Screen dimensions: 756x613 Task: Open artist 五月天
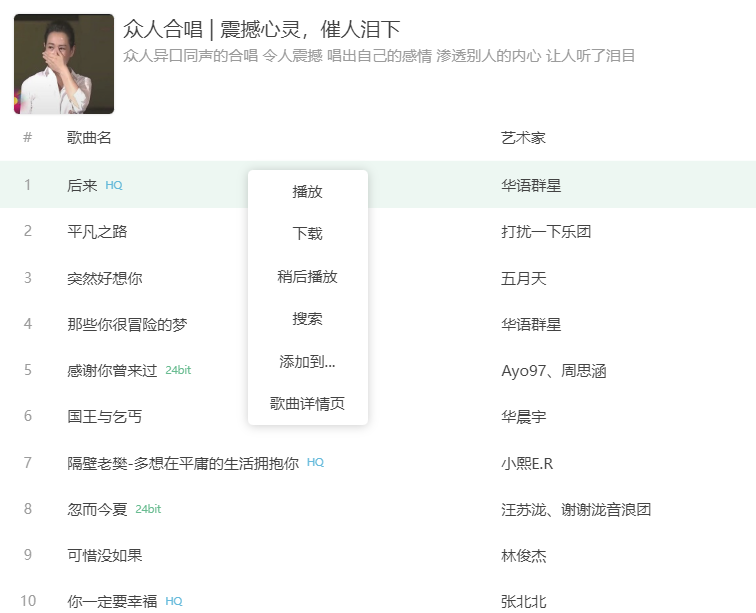pyautogui.click(x=523, y=278)
